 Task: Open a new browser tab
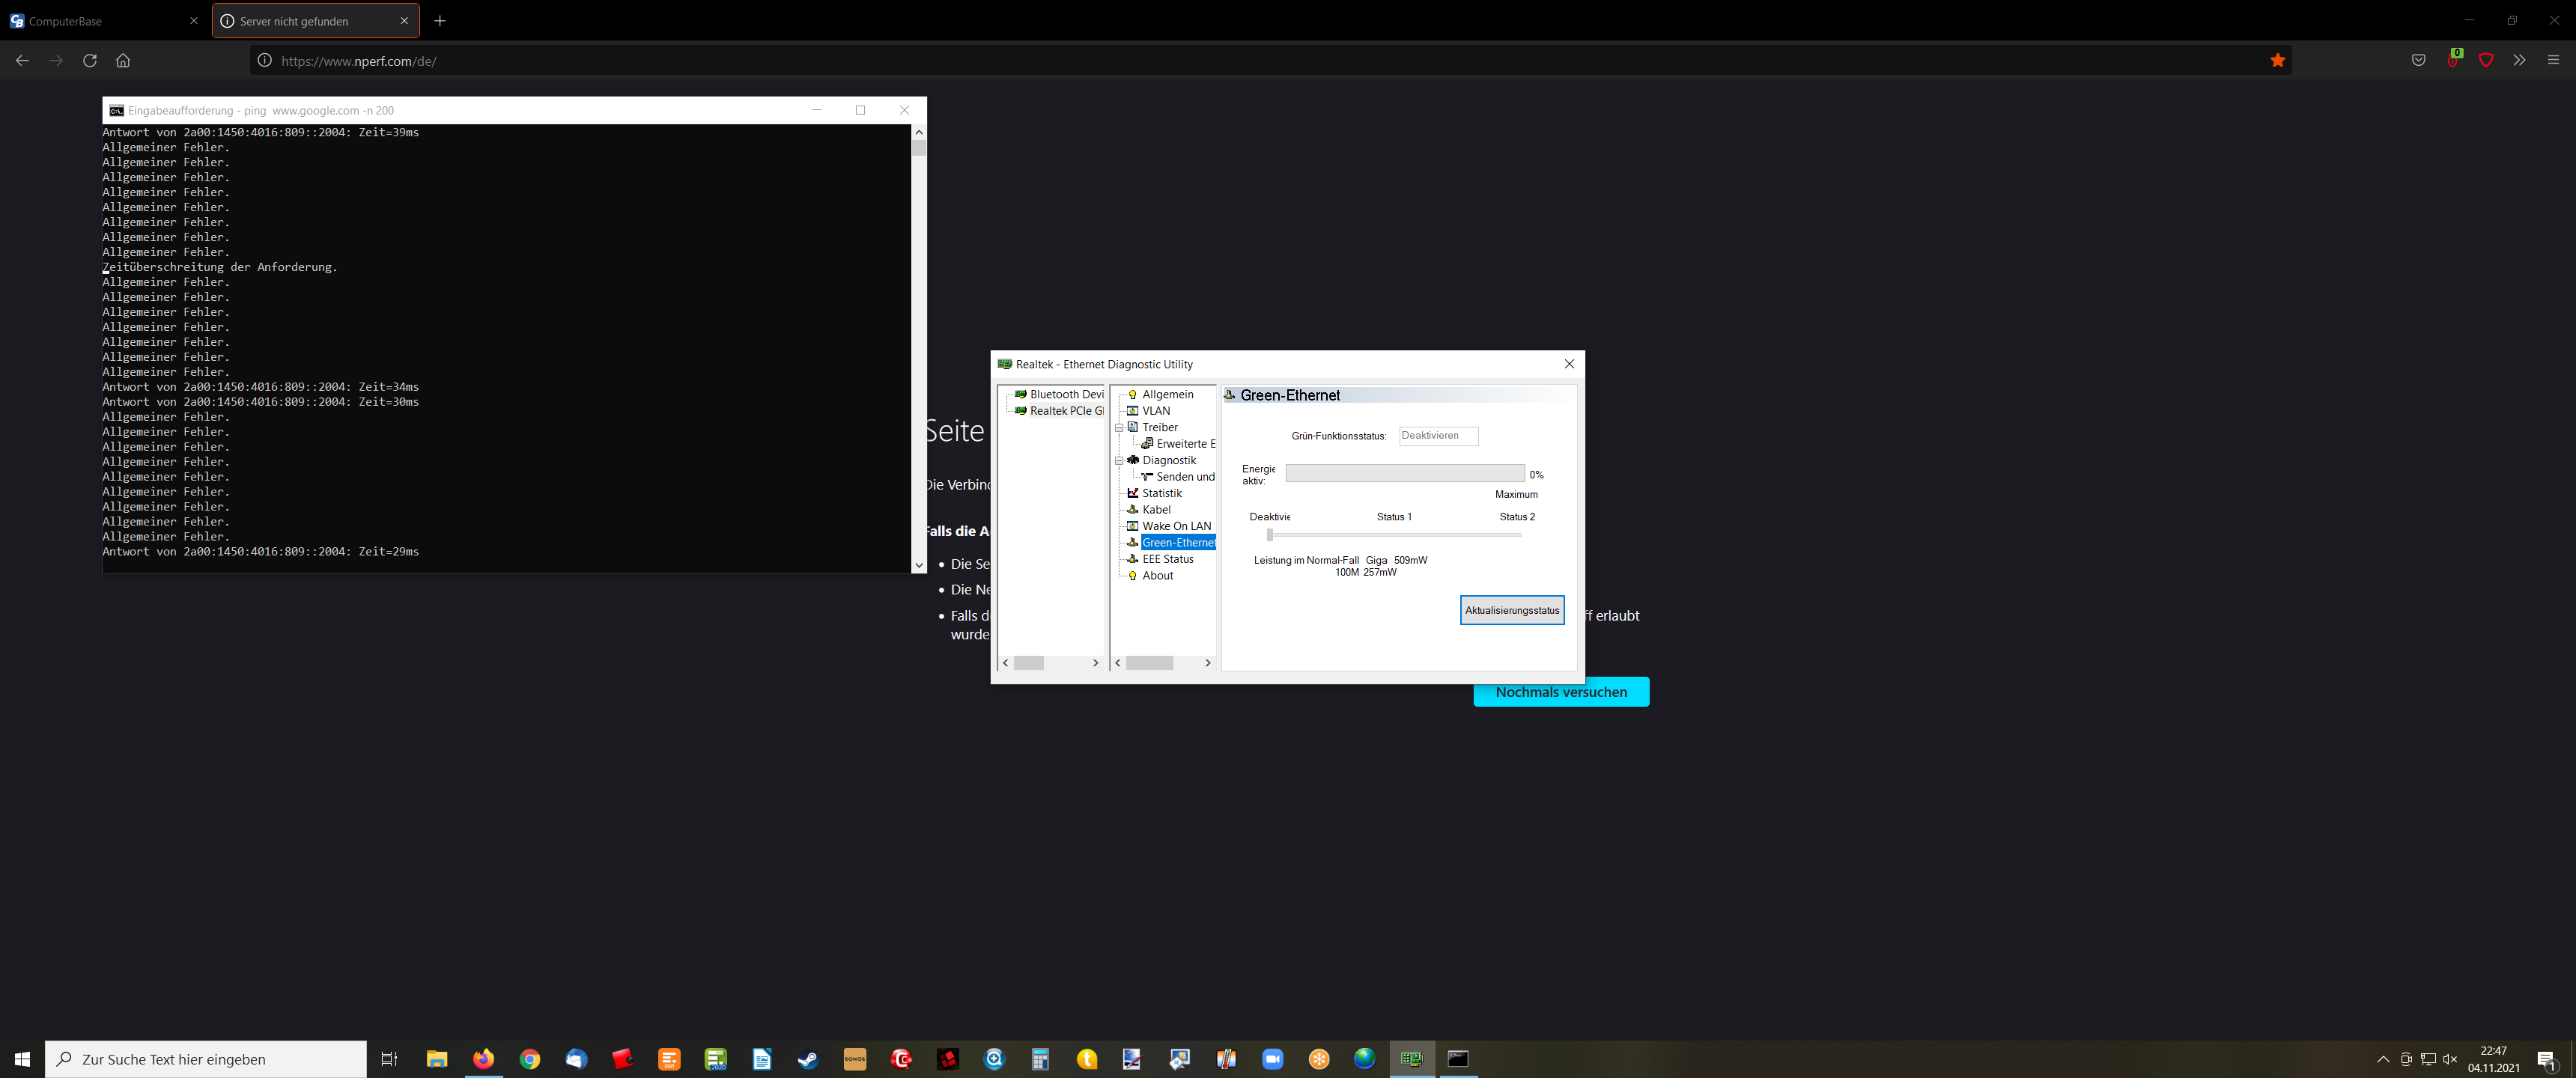(x=440, y=21)
